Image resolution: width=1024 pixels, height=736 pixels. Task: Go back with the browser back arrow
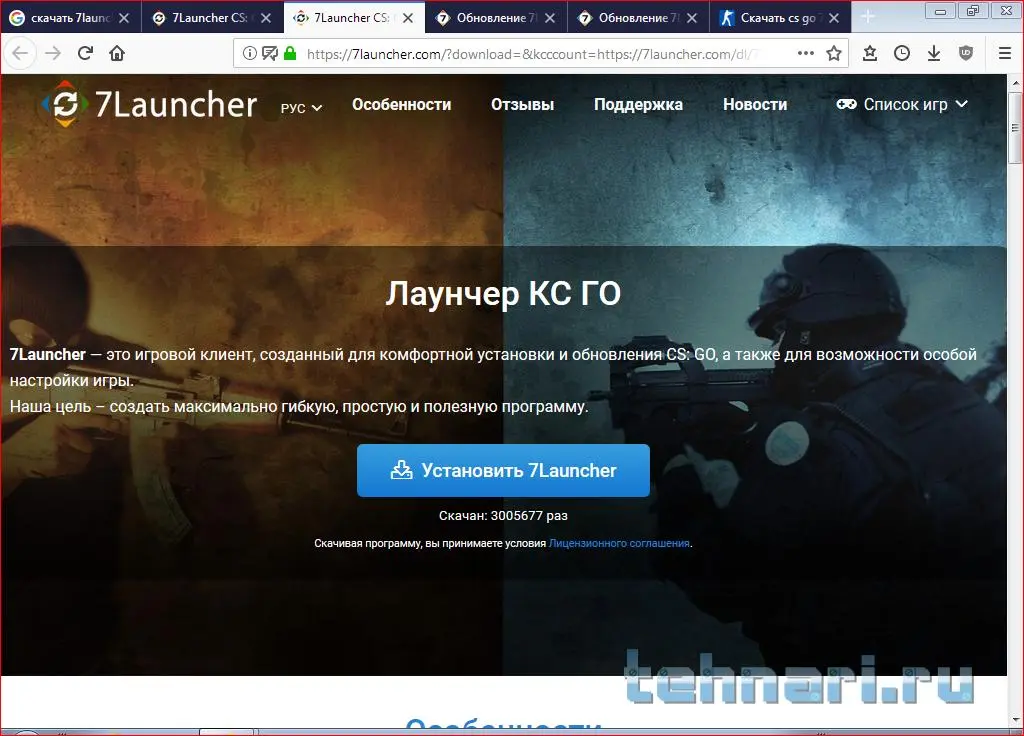[x=20, y=53]
